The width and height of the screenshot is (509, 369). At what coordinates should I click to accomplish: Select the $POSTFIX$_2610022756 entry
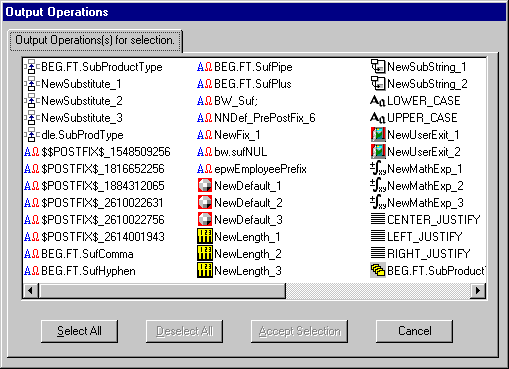click(103, 220)
